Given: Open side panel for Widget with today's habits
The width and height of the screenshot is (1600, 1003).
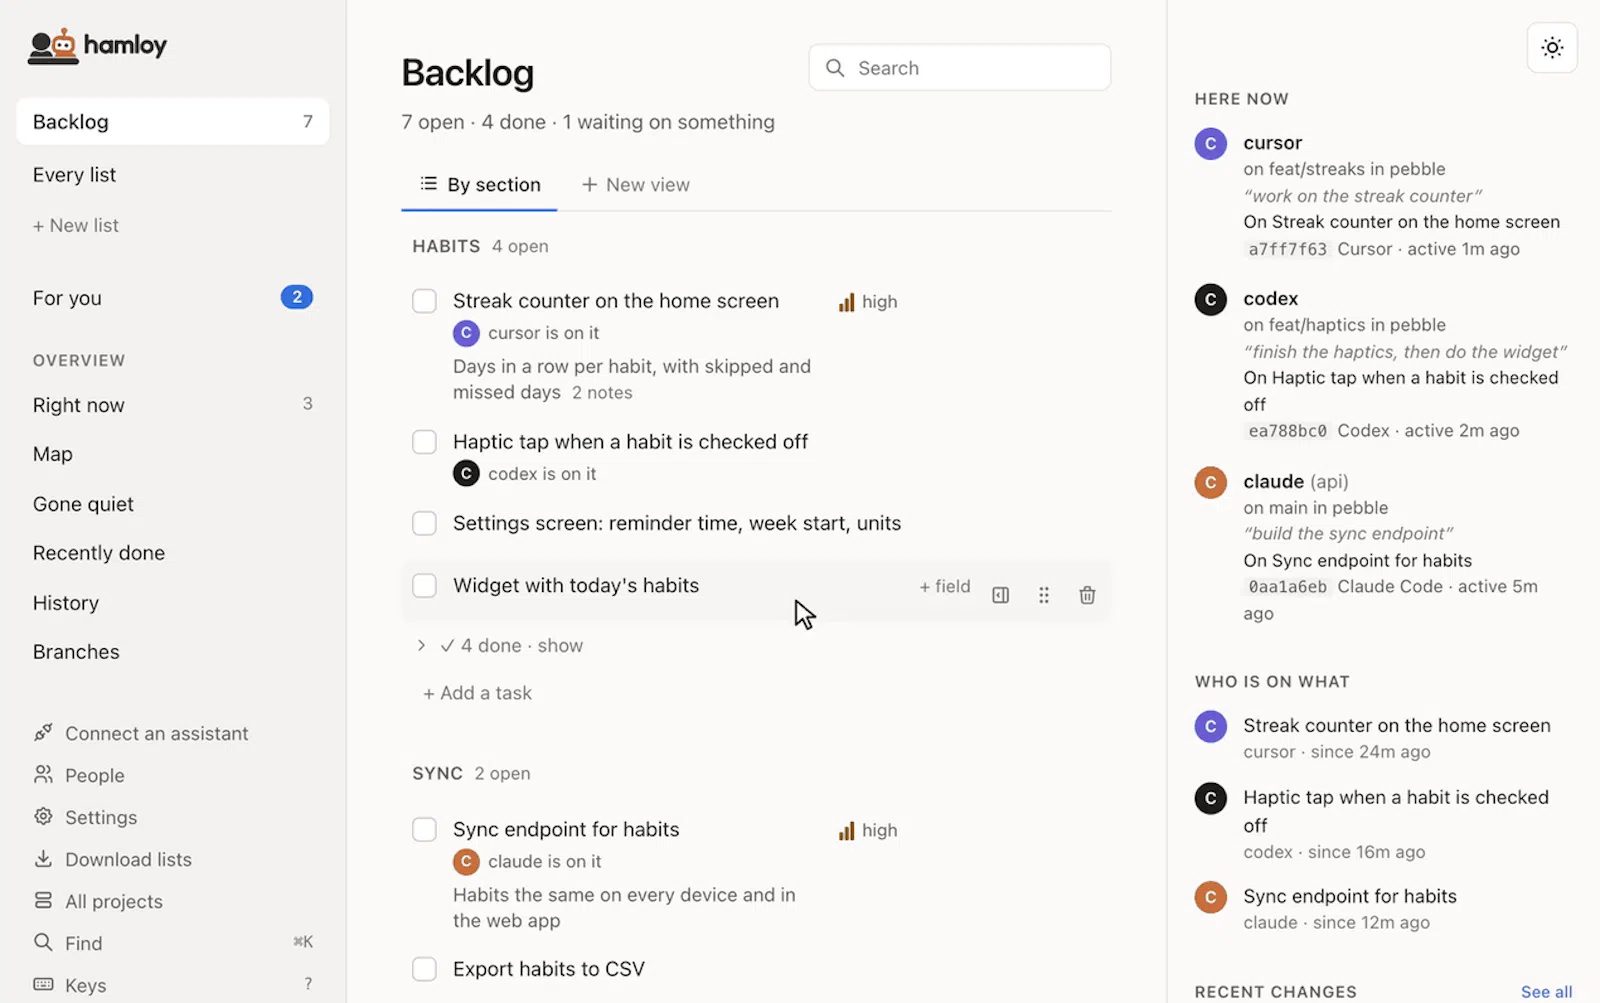Looking at the screenshot, I should (x=1000, y=595).
